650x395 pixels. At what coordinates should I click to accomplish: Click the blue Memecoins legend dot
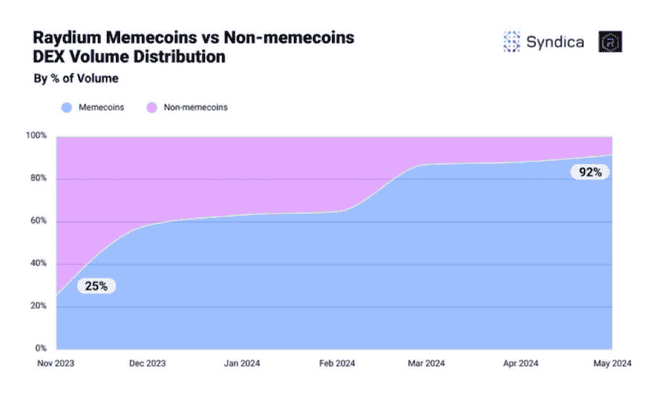(67, 108)
